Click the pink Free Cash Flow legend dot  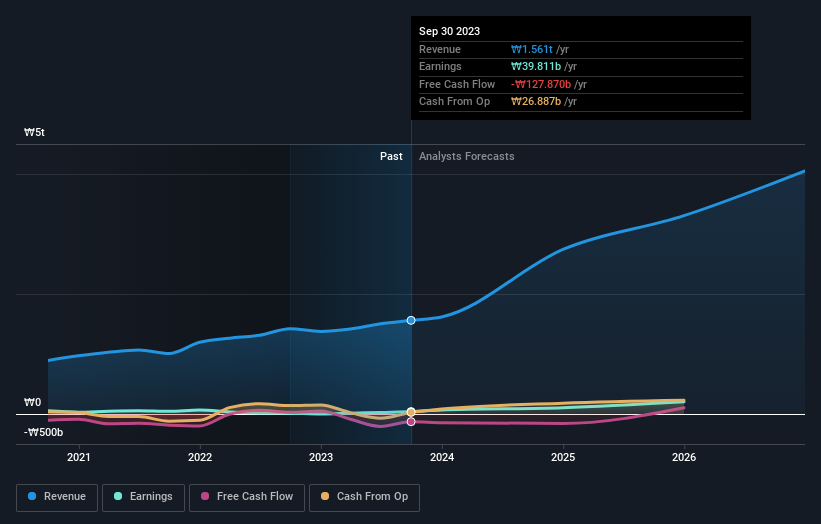click(205, 496)
